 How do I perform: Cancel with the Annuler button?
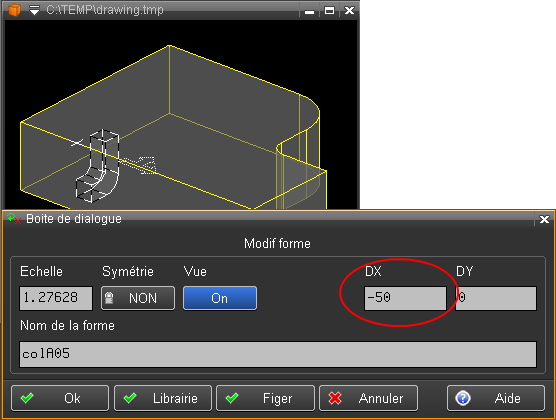pyautogui.click(x=368, y=398)
